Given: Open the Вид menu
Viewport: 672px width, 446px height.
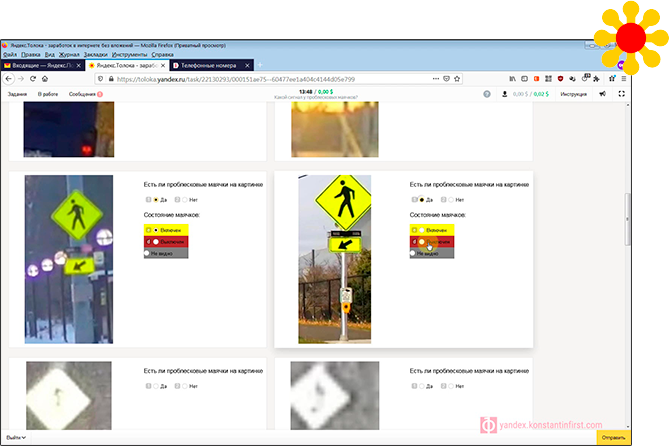Looking at the screenshot, I should tap(50, 54).
